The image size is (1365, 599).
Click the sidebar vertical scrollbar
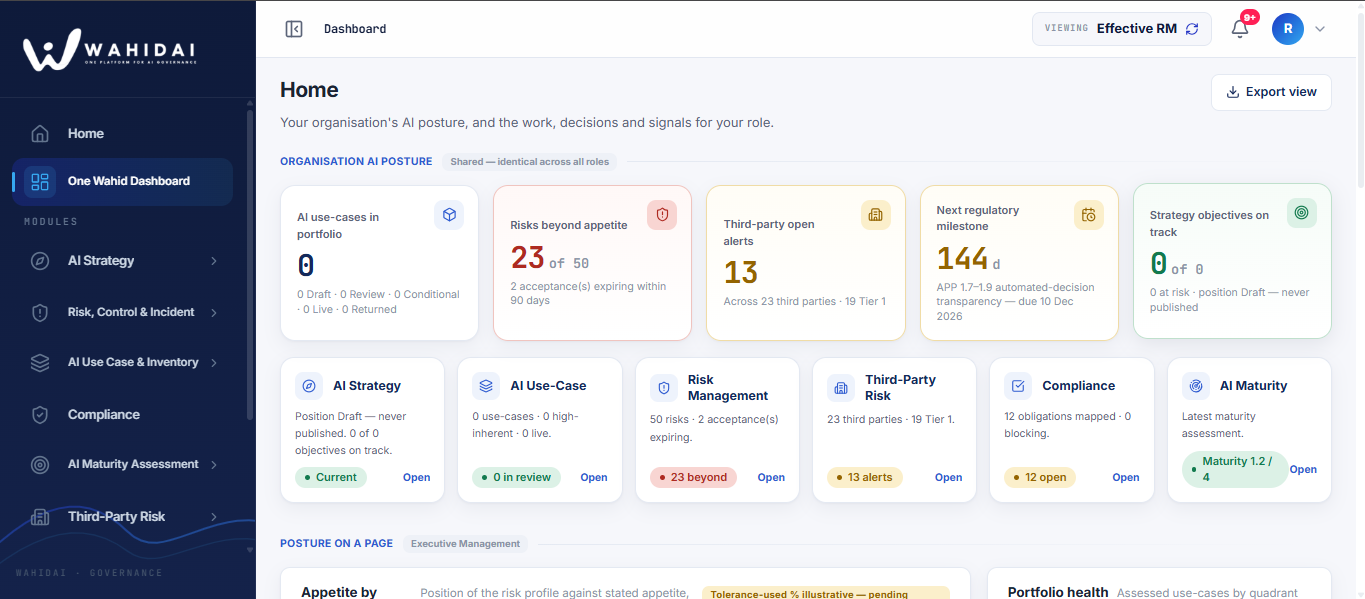[250, 265]
